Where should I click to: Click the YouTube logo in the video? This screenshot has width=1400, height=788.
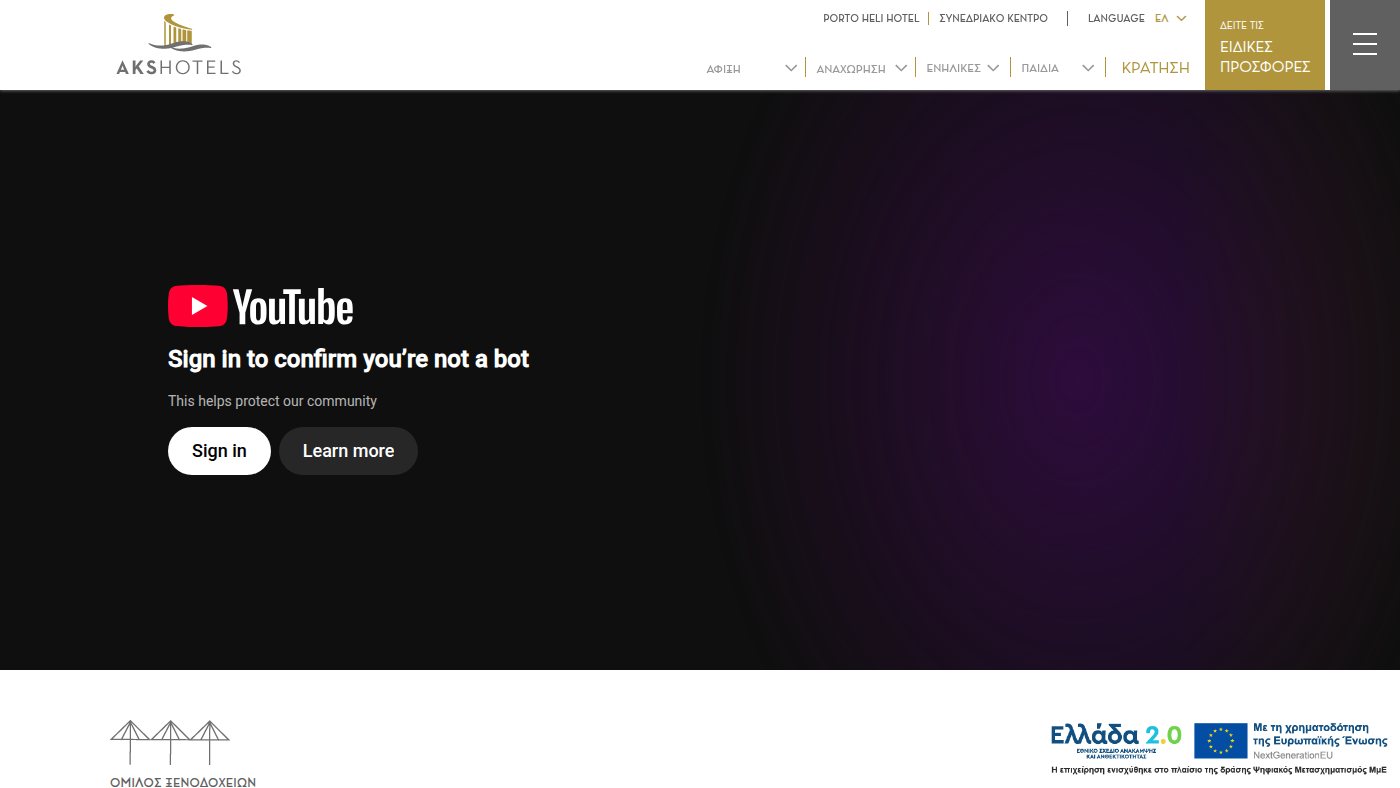pyautogui.click(x=261, y=307)
